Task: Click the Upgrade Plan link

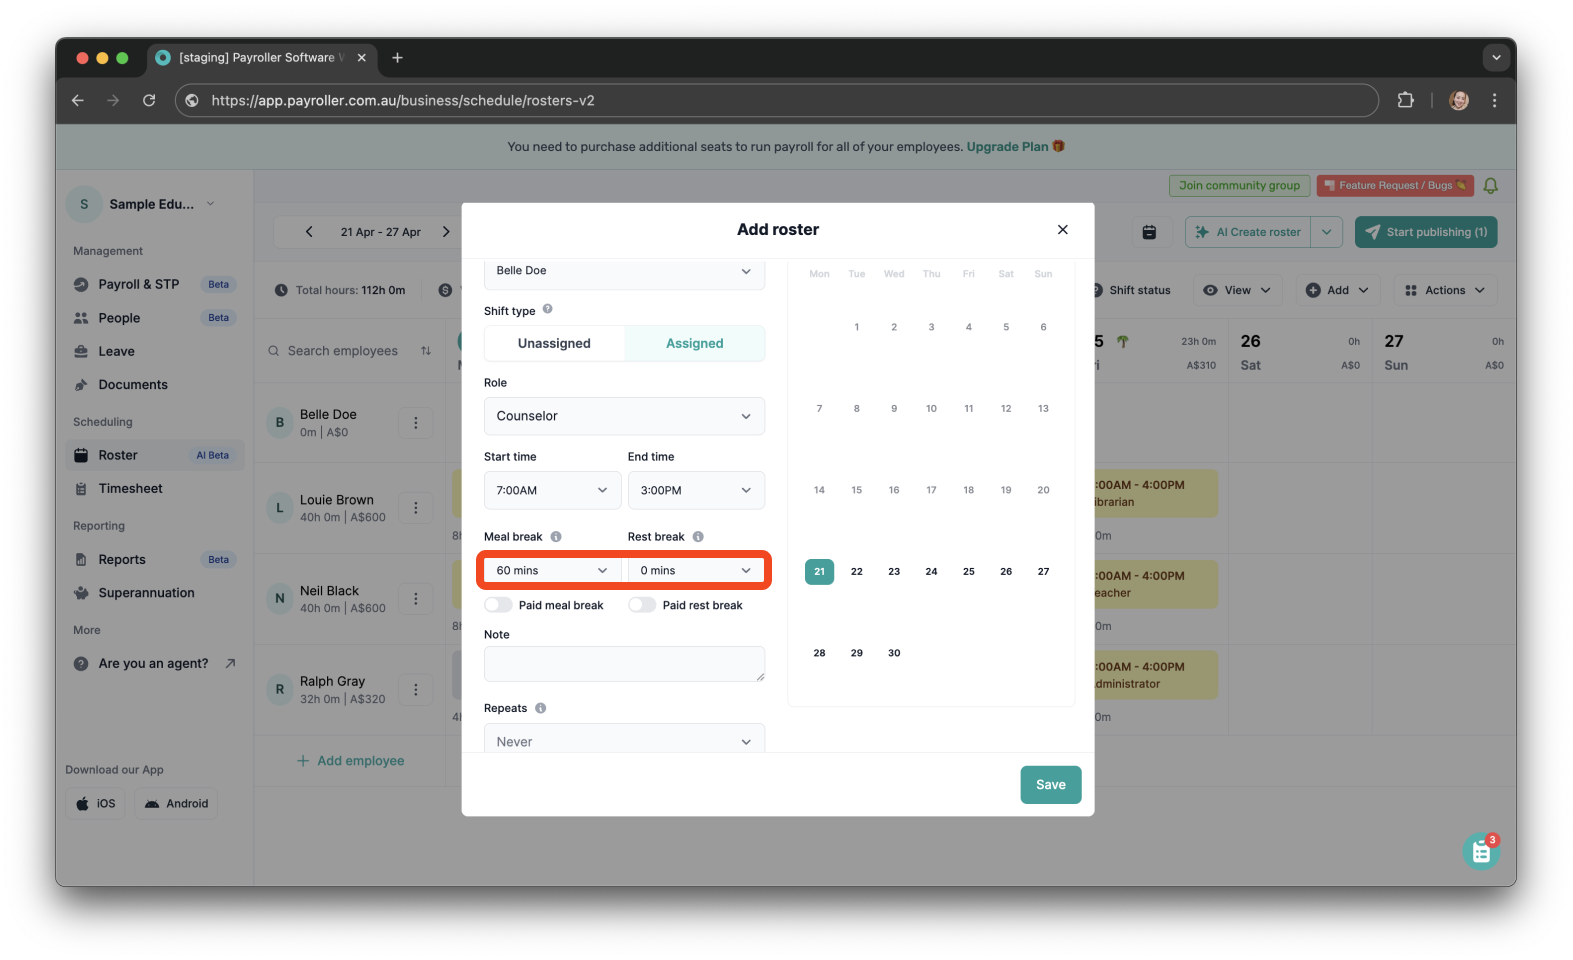Action: tap(1007, 147)
